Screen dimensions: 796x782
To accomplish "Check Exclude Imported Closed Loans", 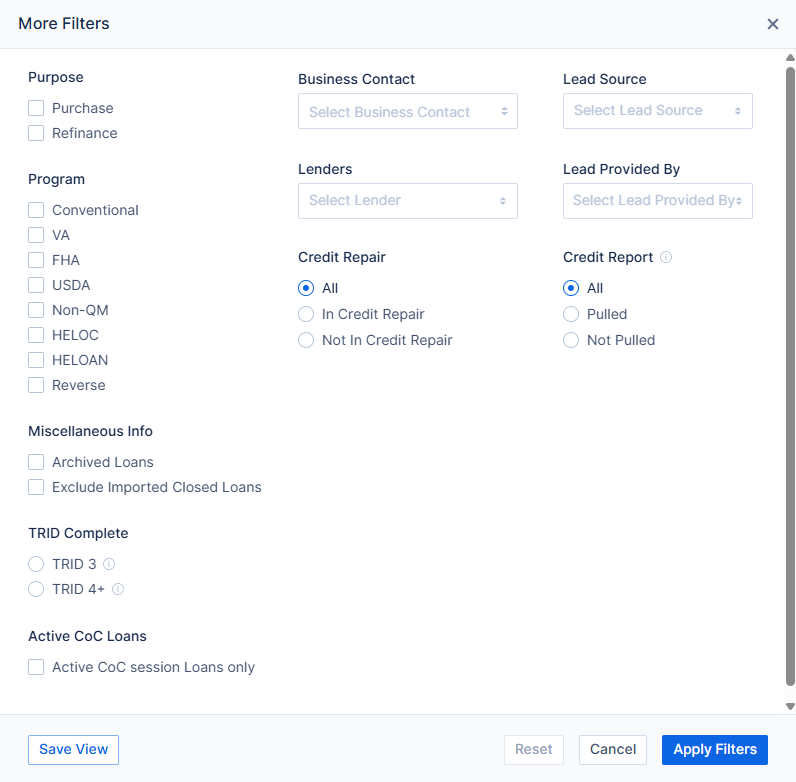I will (36, 487).
